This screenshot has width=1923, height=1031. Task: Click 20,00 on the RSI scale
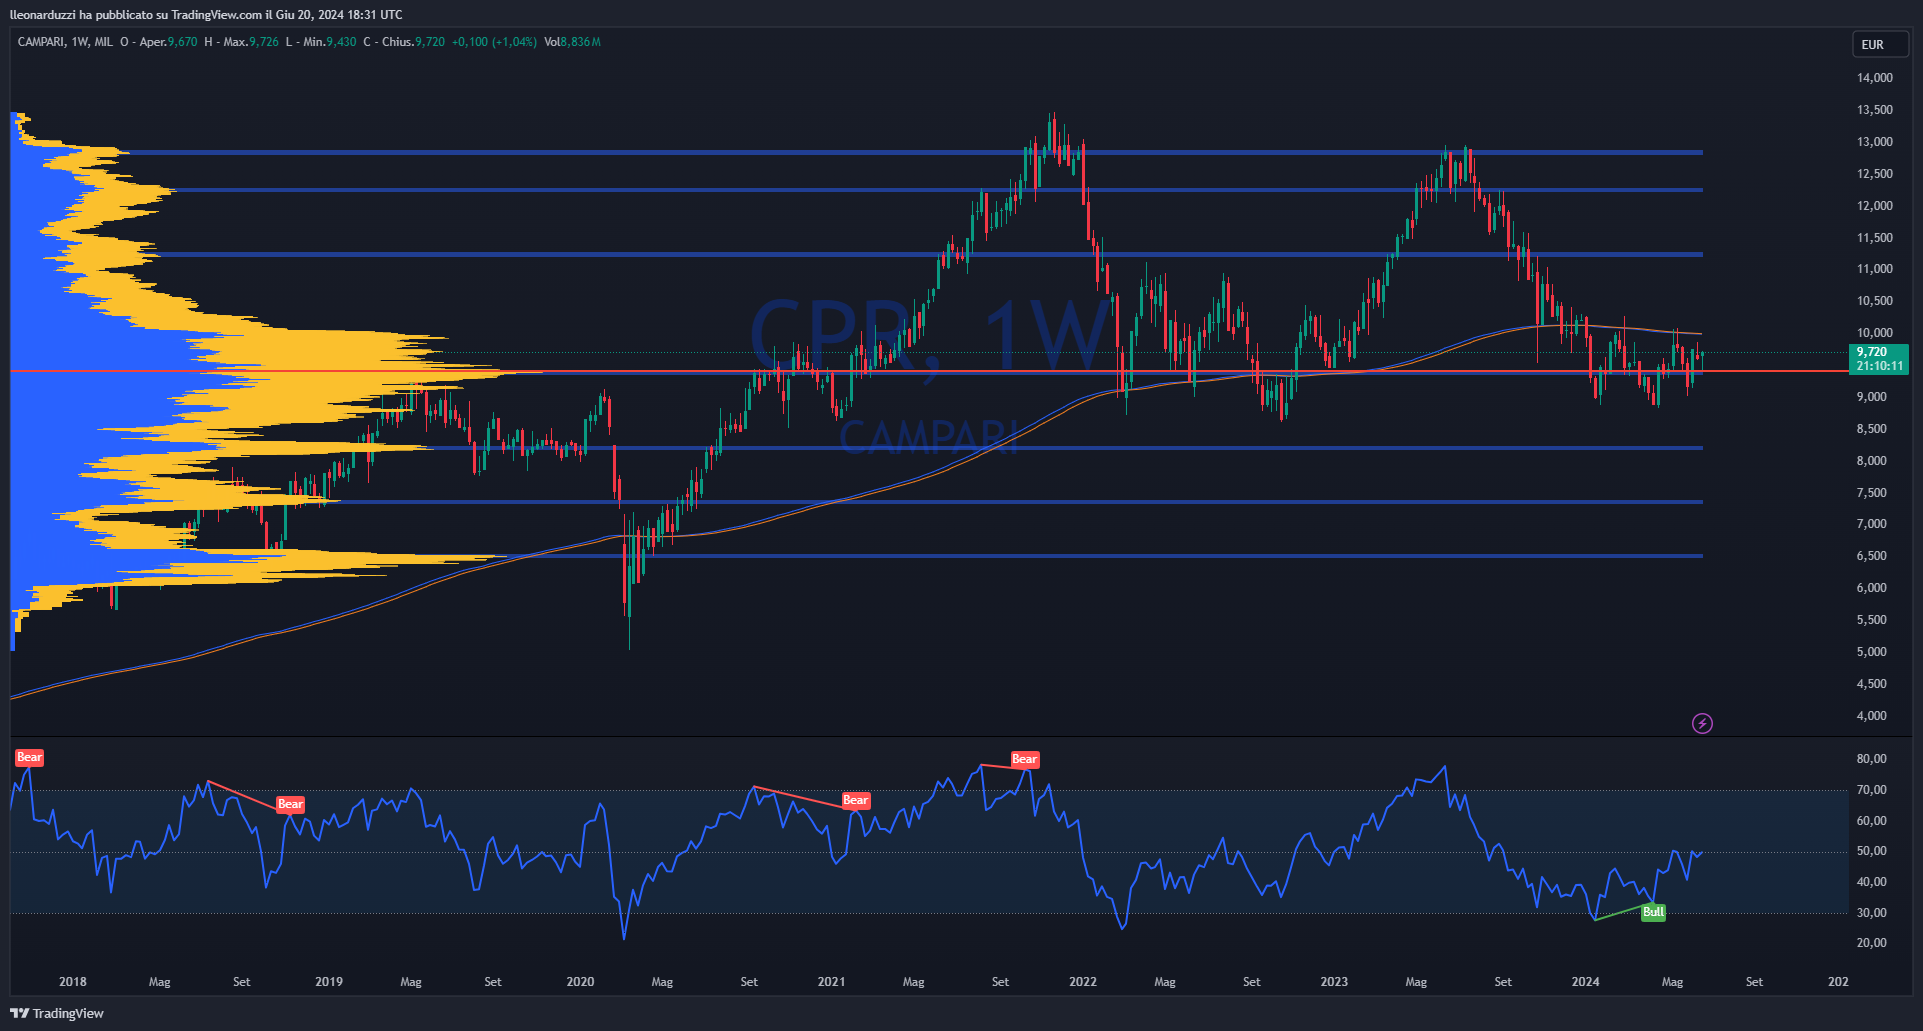pos(1872,943)
